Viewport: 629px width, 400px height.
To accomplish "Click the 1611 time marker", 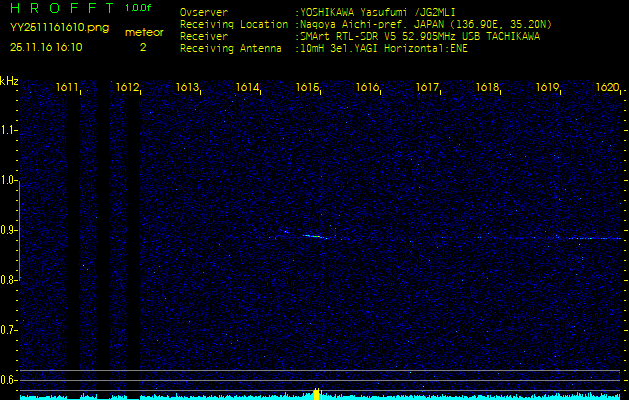I will pyautogui.click(x=68, y=88).
